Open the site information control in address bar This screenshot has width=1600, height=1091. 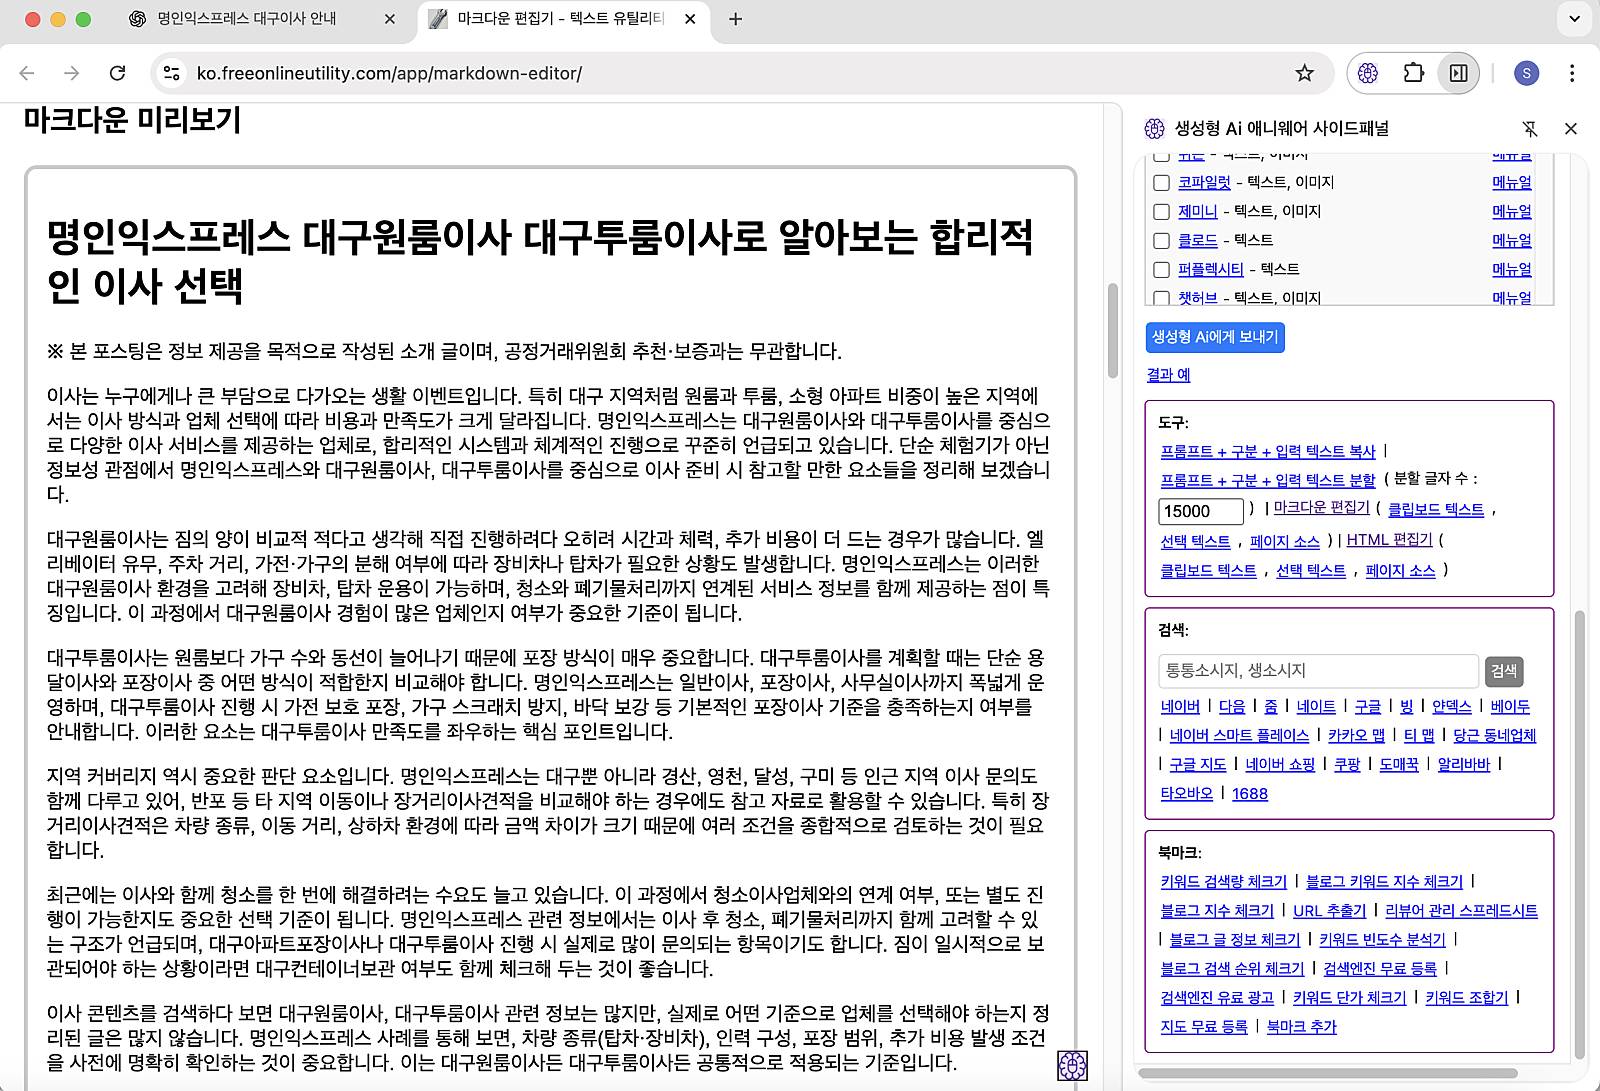[172, 73]
